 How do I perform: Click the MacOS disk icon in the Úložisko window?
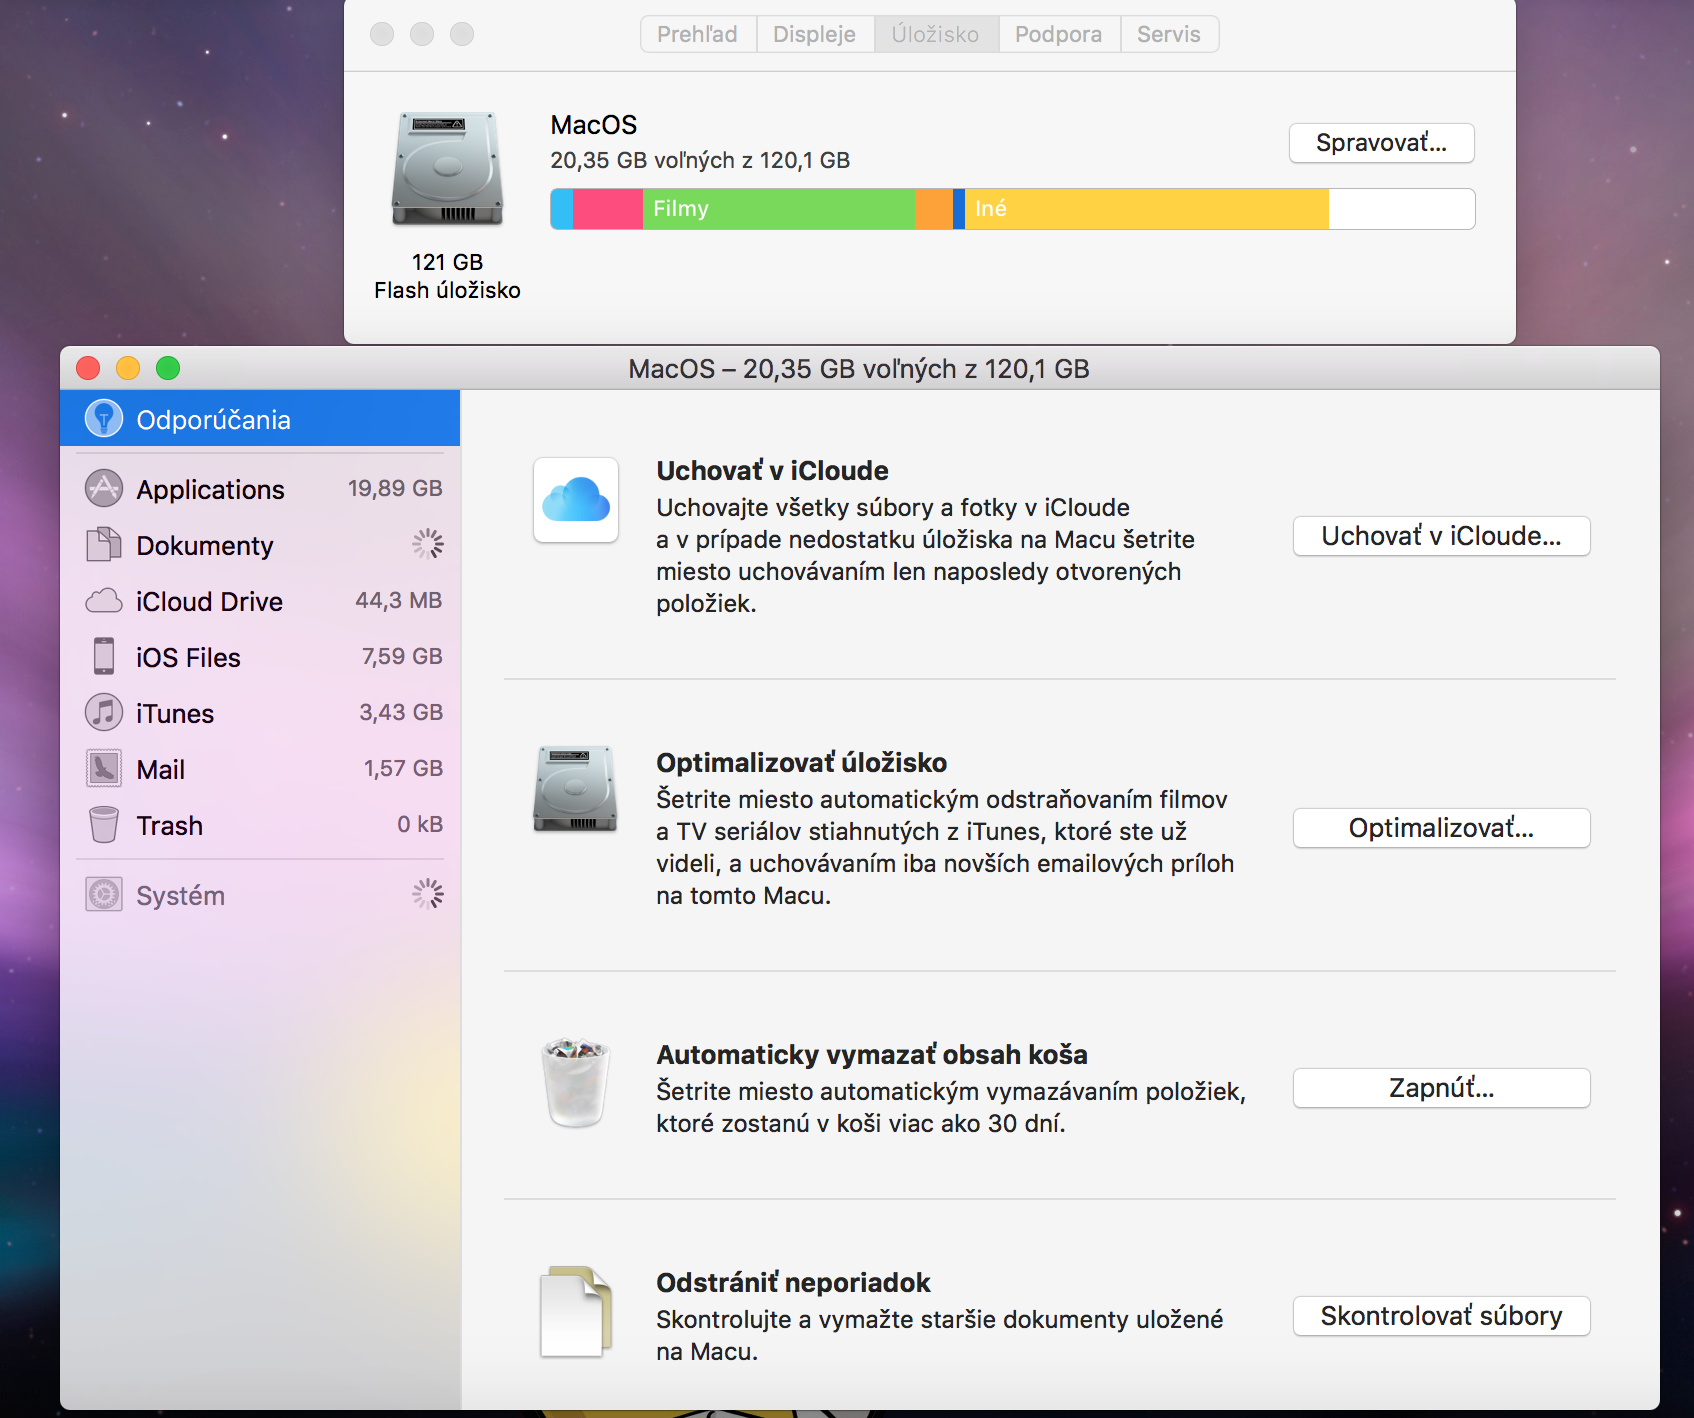click(x=447, y=169)
